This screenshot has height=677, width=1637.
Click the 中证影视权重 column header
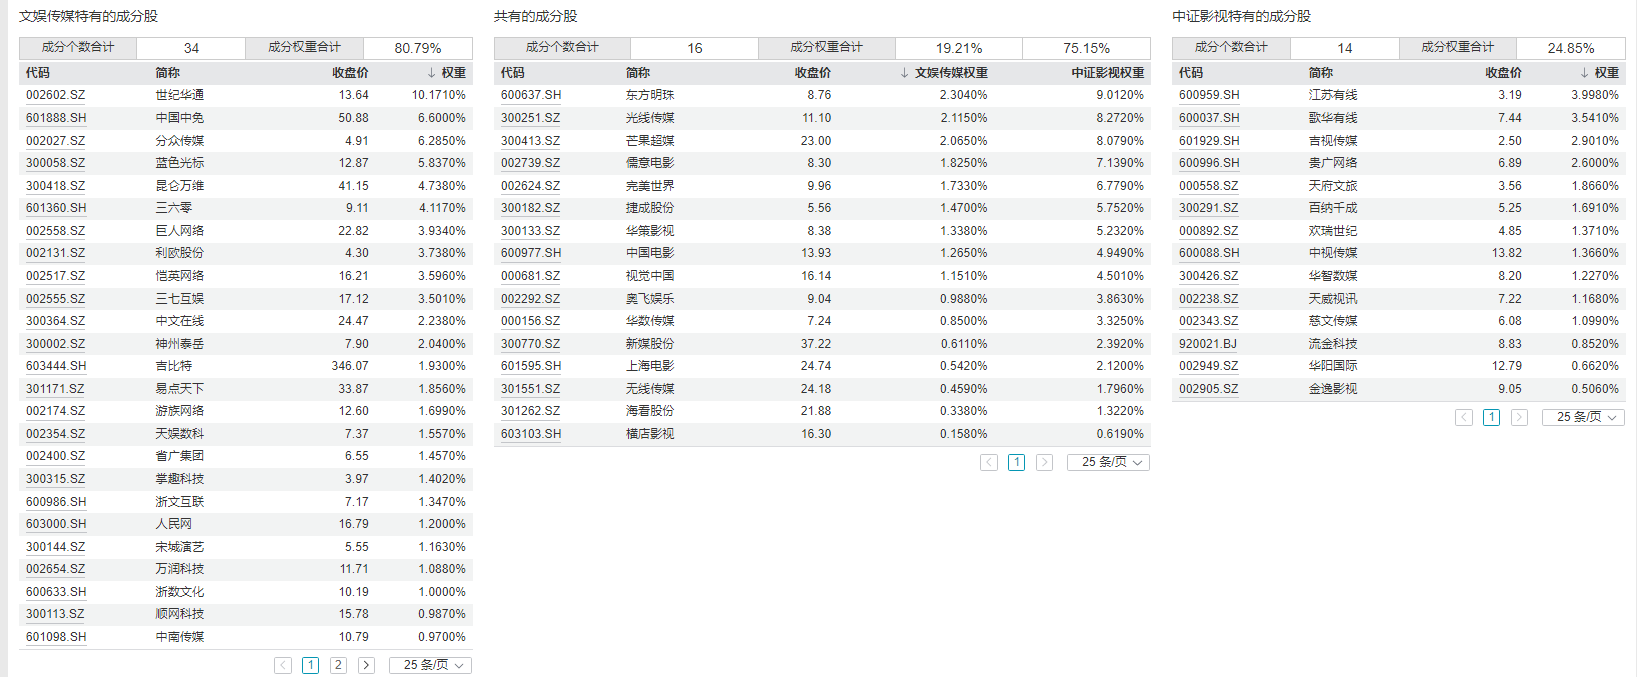coord(1108,73)
